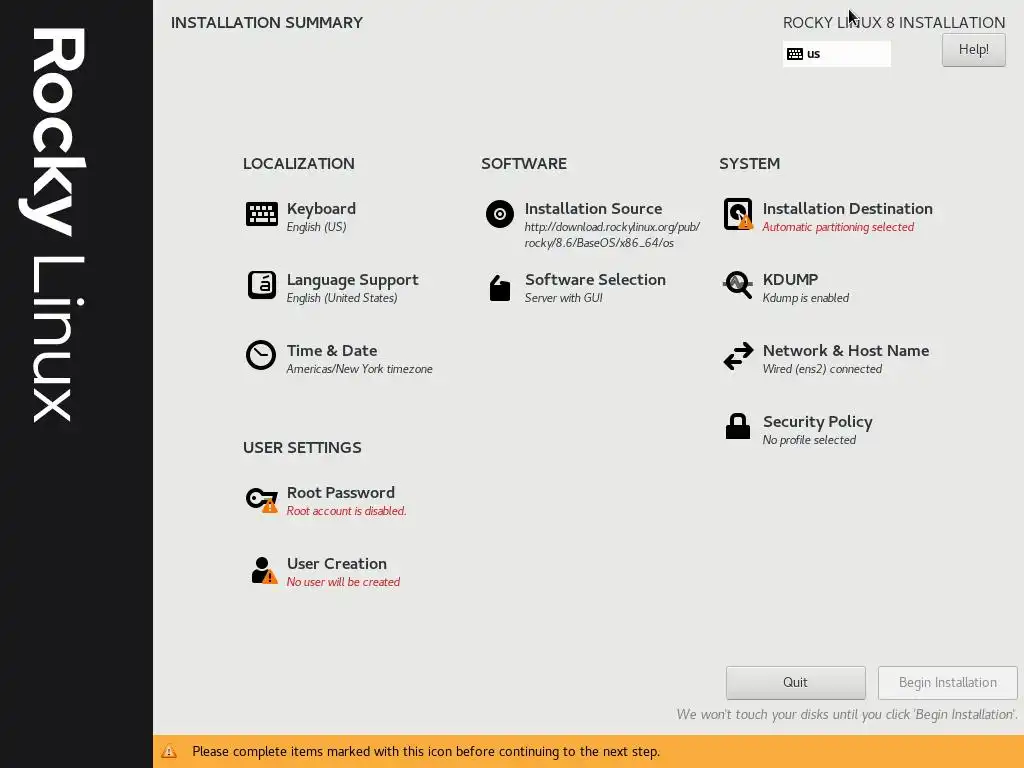Viewport: 1024px width, 768px height.
Task: Click 'English (US)' keyboard text
Action: point(316,227)
